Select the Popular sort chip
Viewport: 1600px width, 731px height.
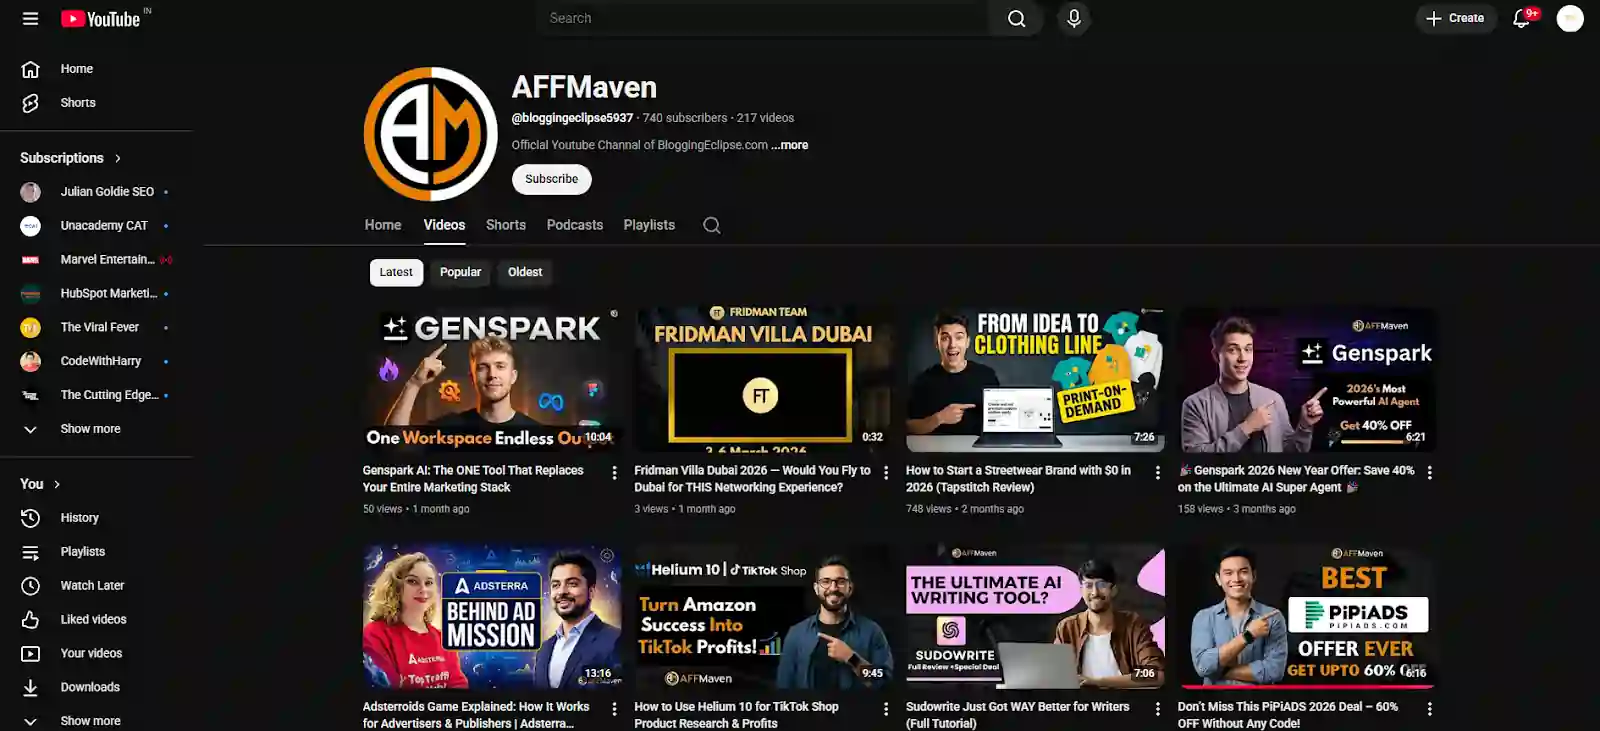coord(460,272)
